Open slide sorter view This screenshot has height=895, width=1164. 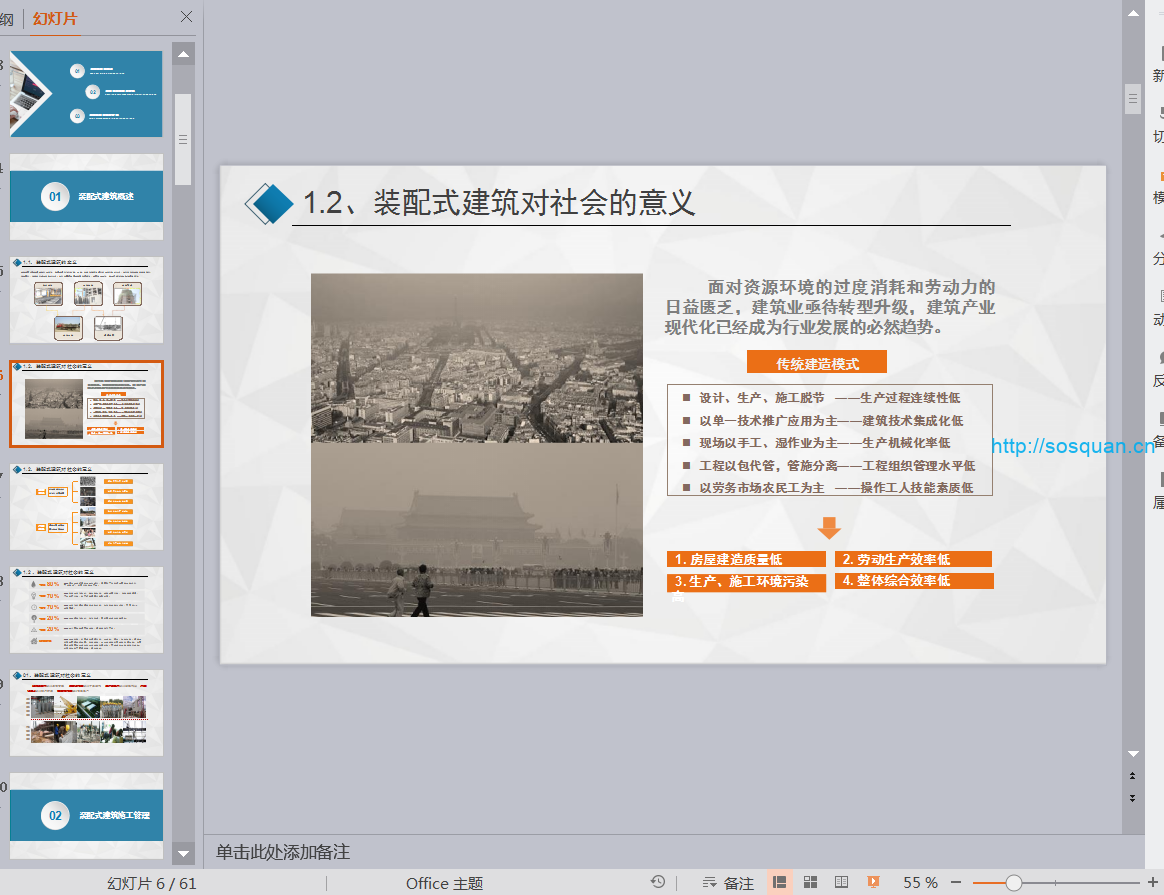click(x=811, y=882)
